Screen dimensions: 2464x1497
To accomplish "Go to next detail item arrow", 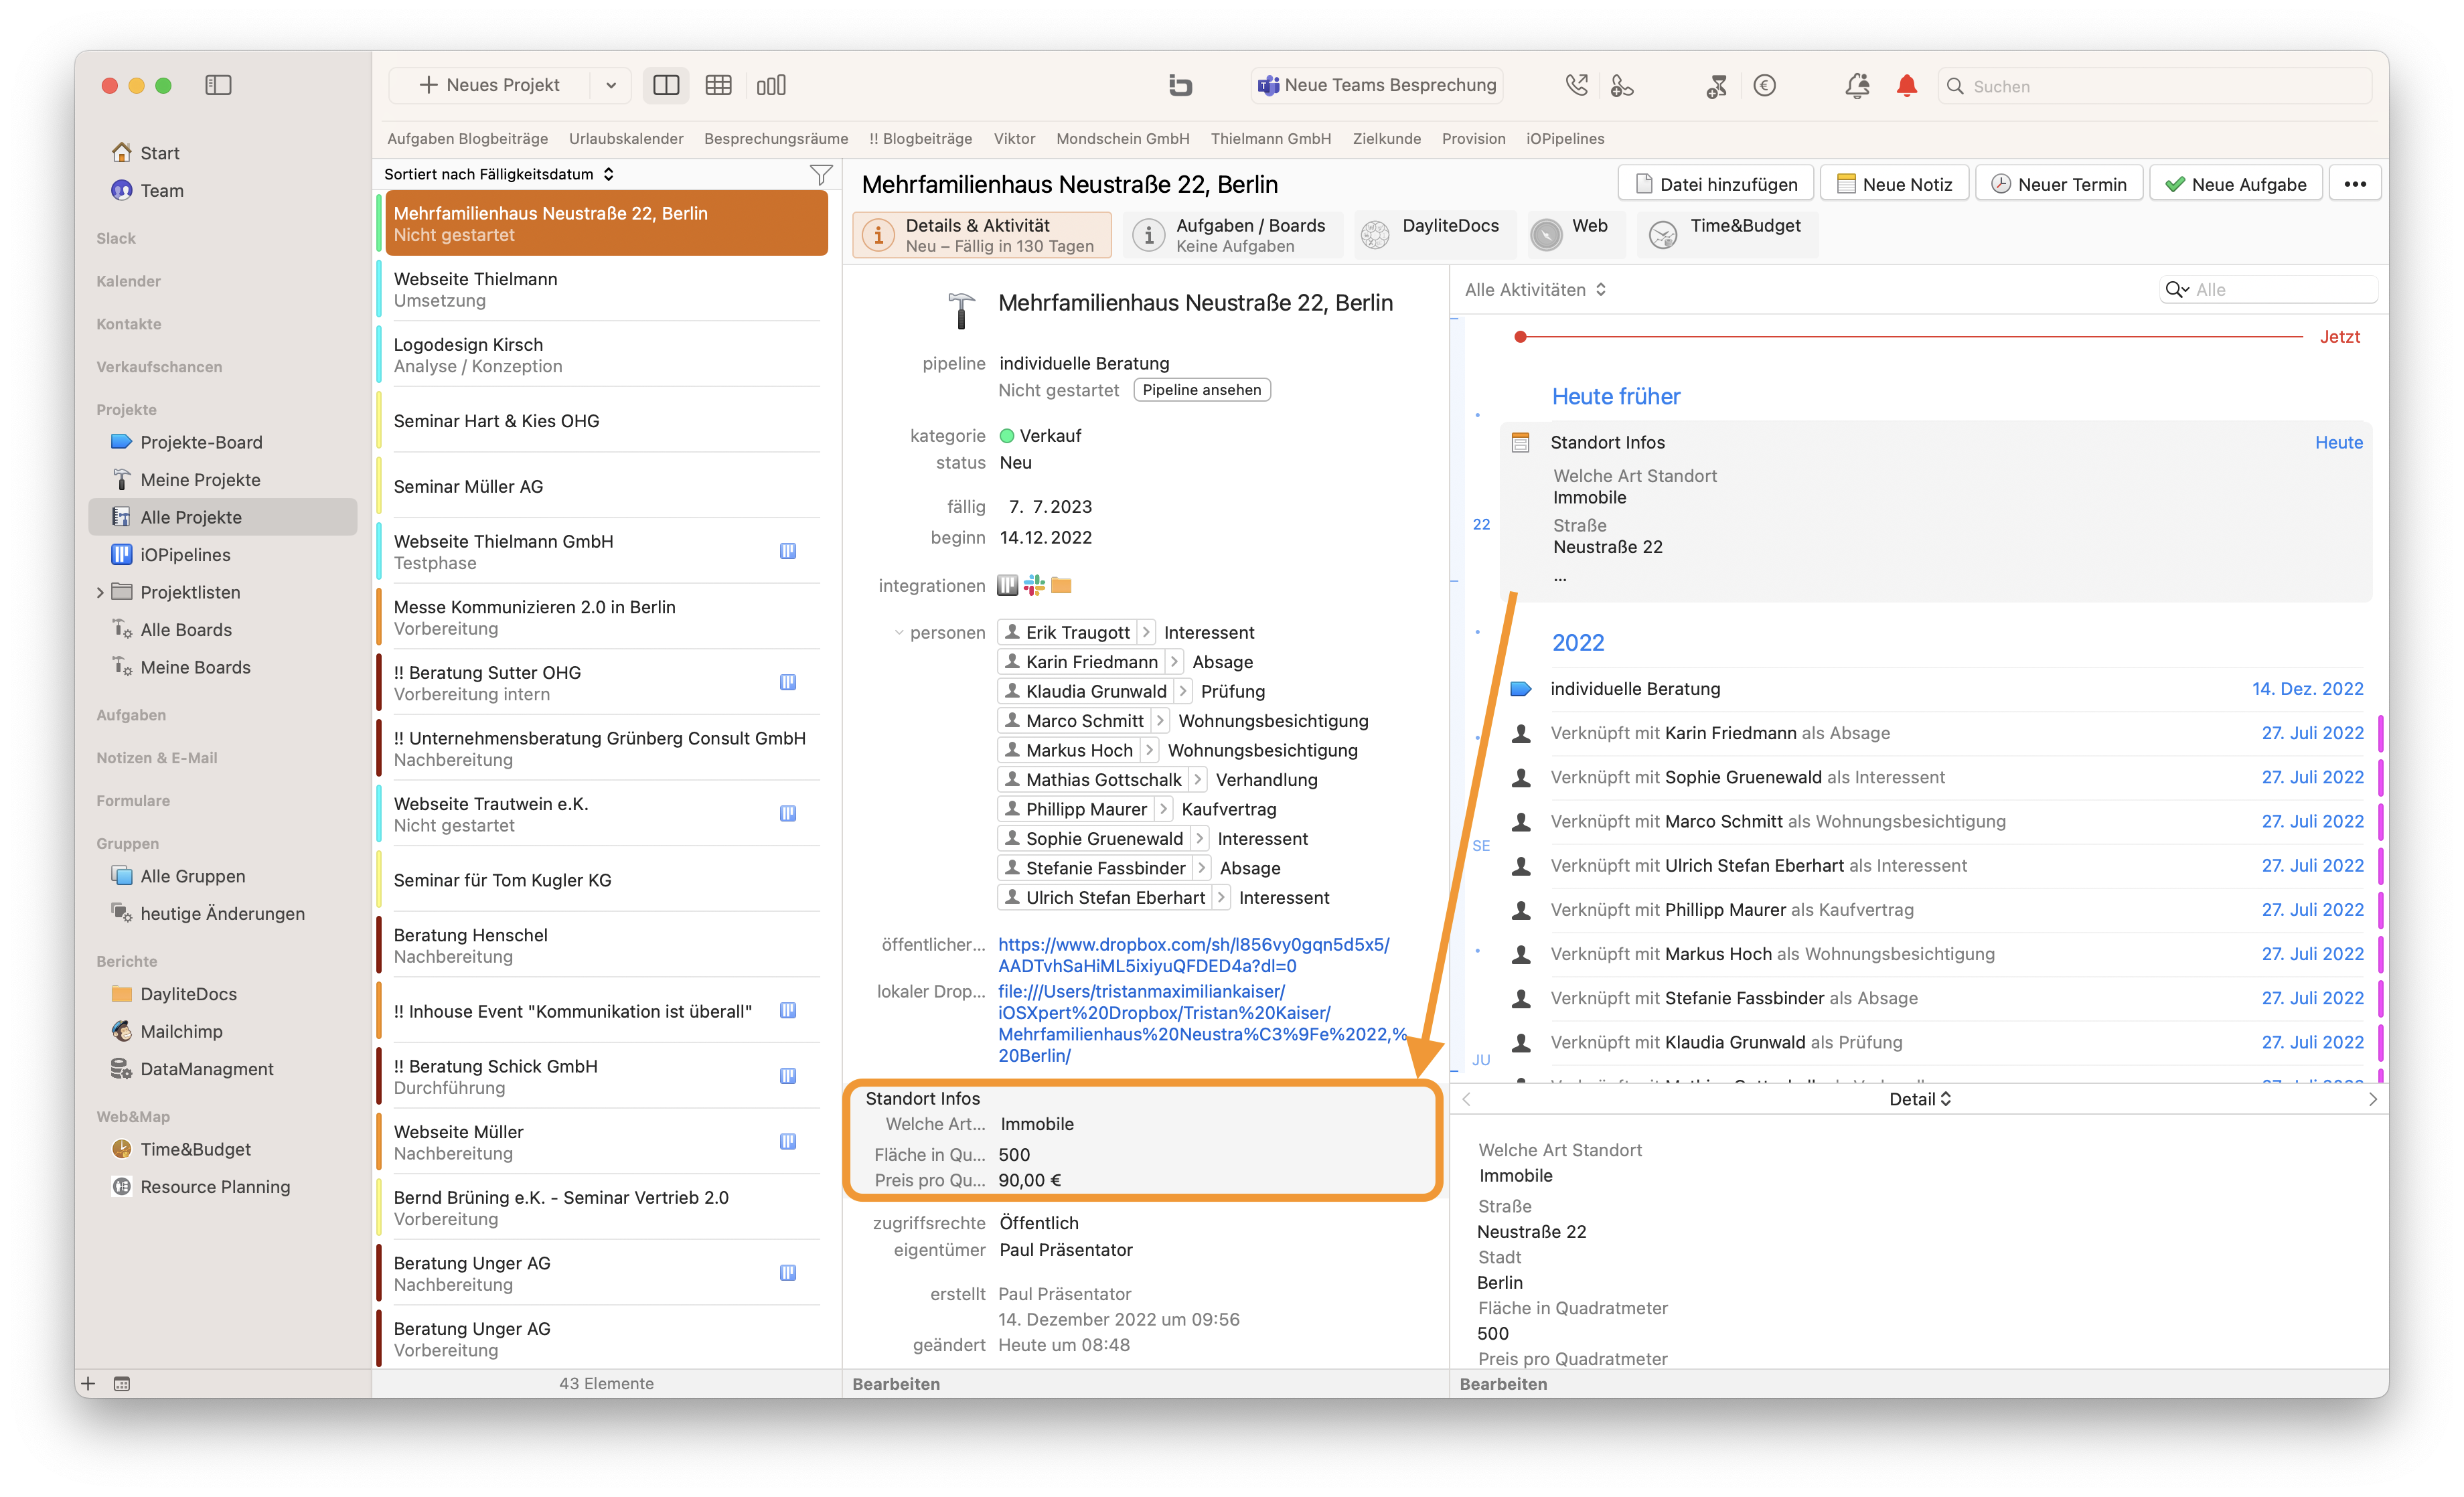I will [x=2372, y=1099].
